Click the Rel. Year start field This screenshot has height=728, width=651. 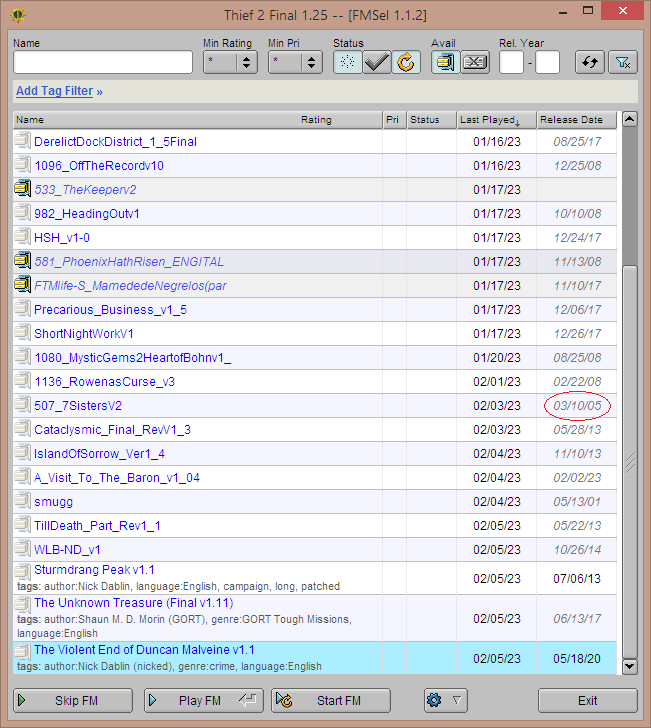[x=511, y=62]
